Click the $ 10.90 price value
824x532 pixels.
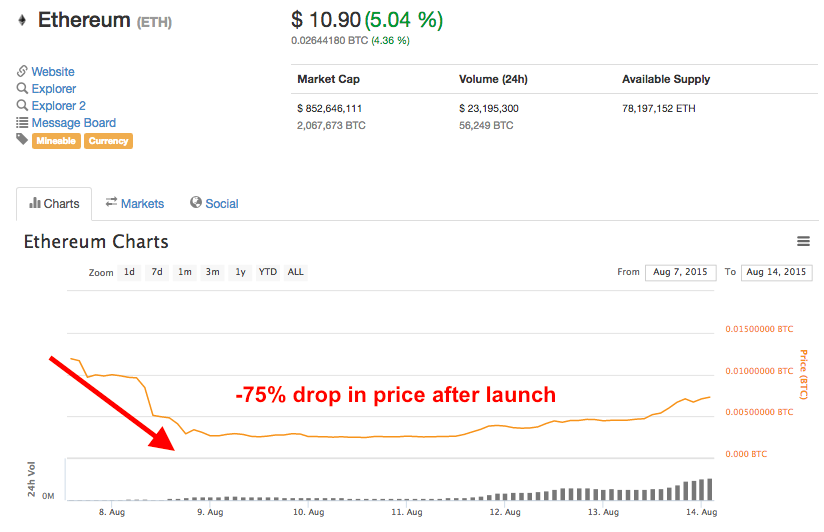(x=326, y=20)
